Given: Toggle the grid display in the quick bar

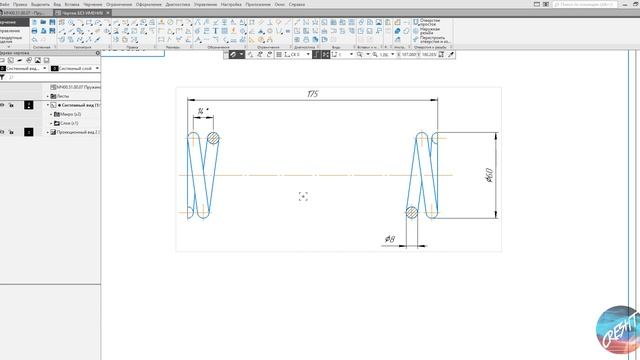Looking at the screenshot, I should (x=279, y=54).
